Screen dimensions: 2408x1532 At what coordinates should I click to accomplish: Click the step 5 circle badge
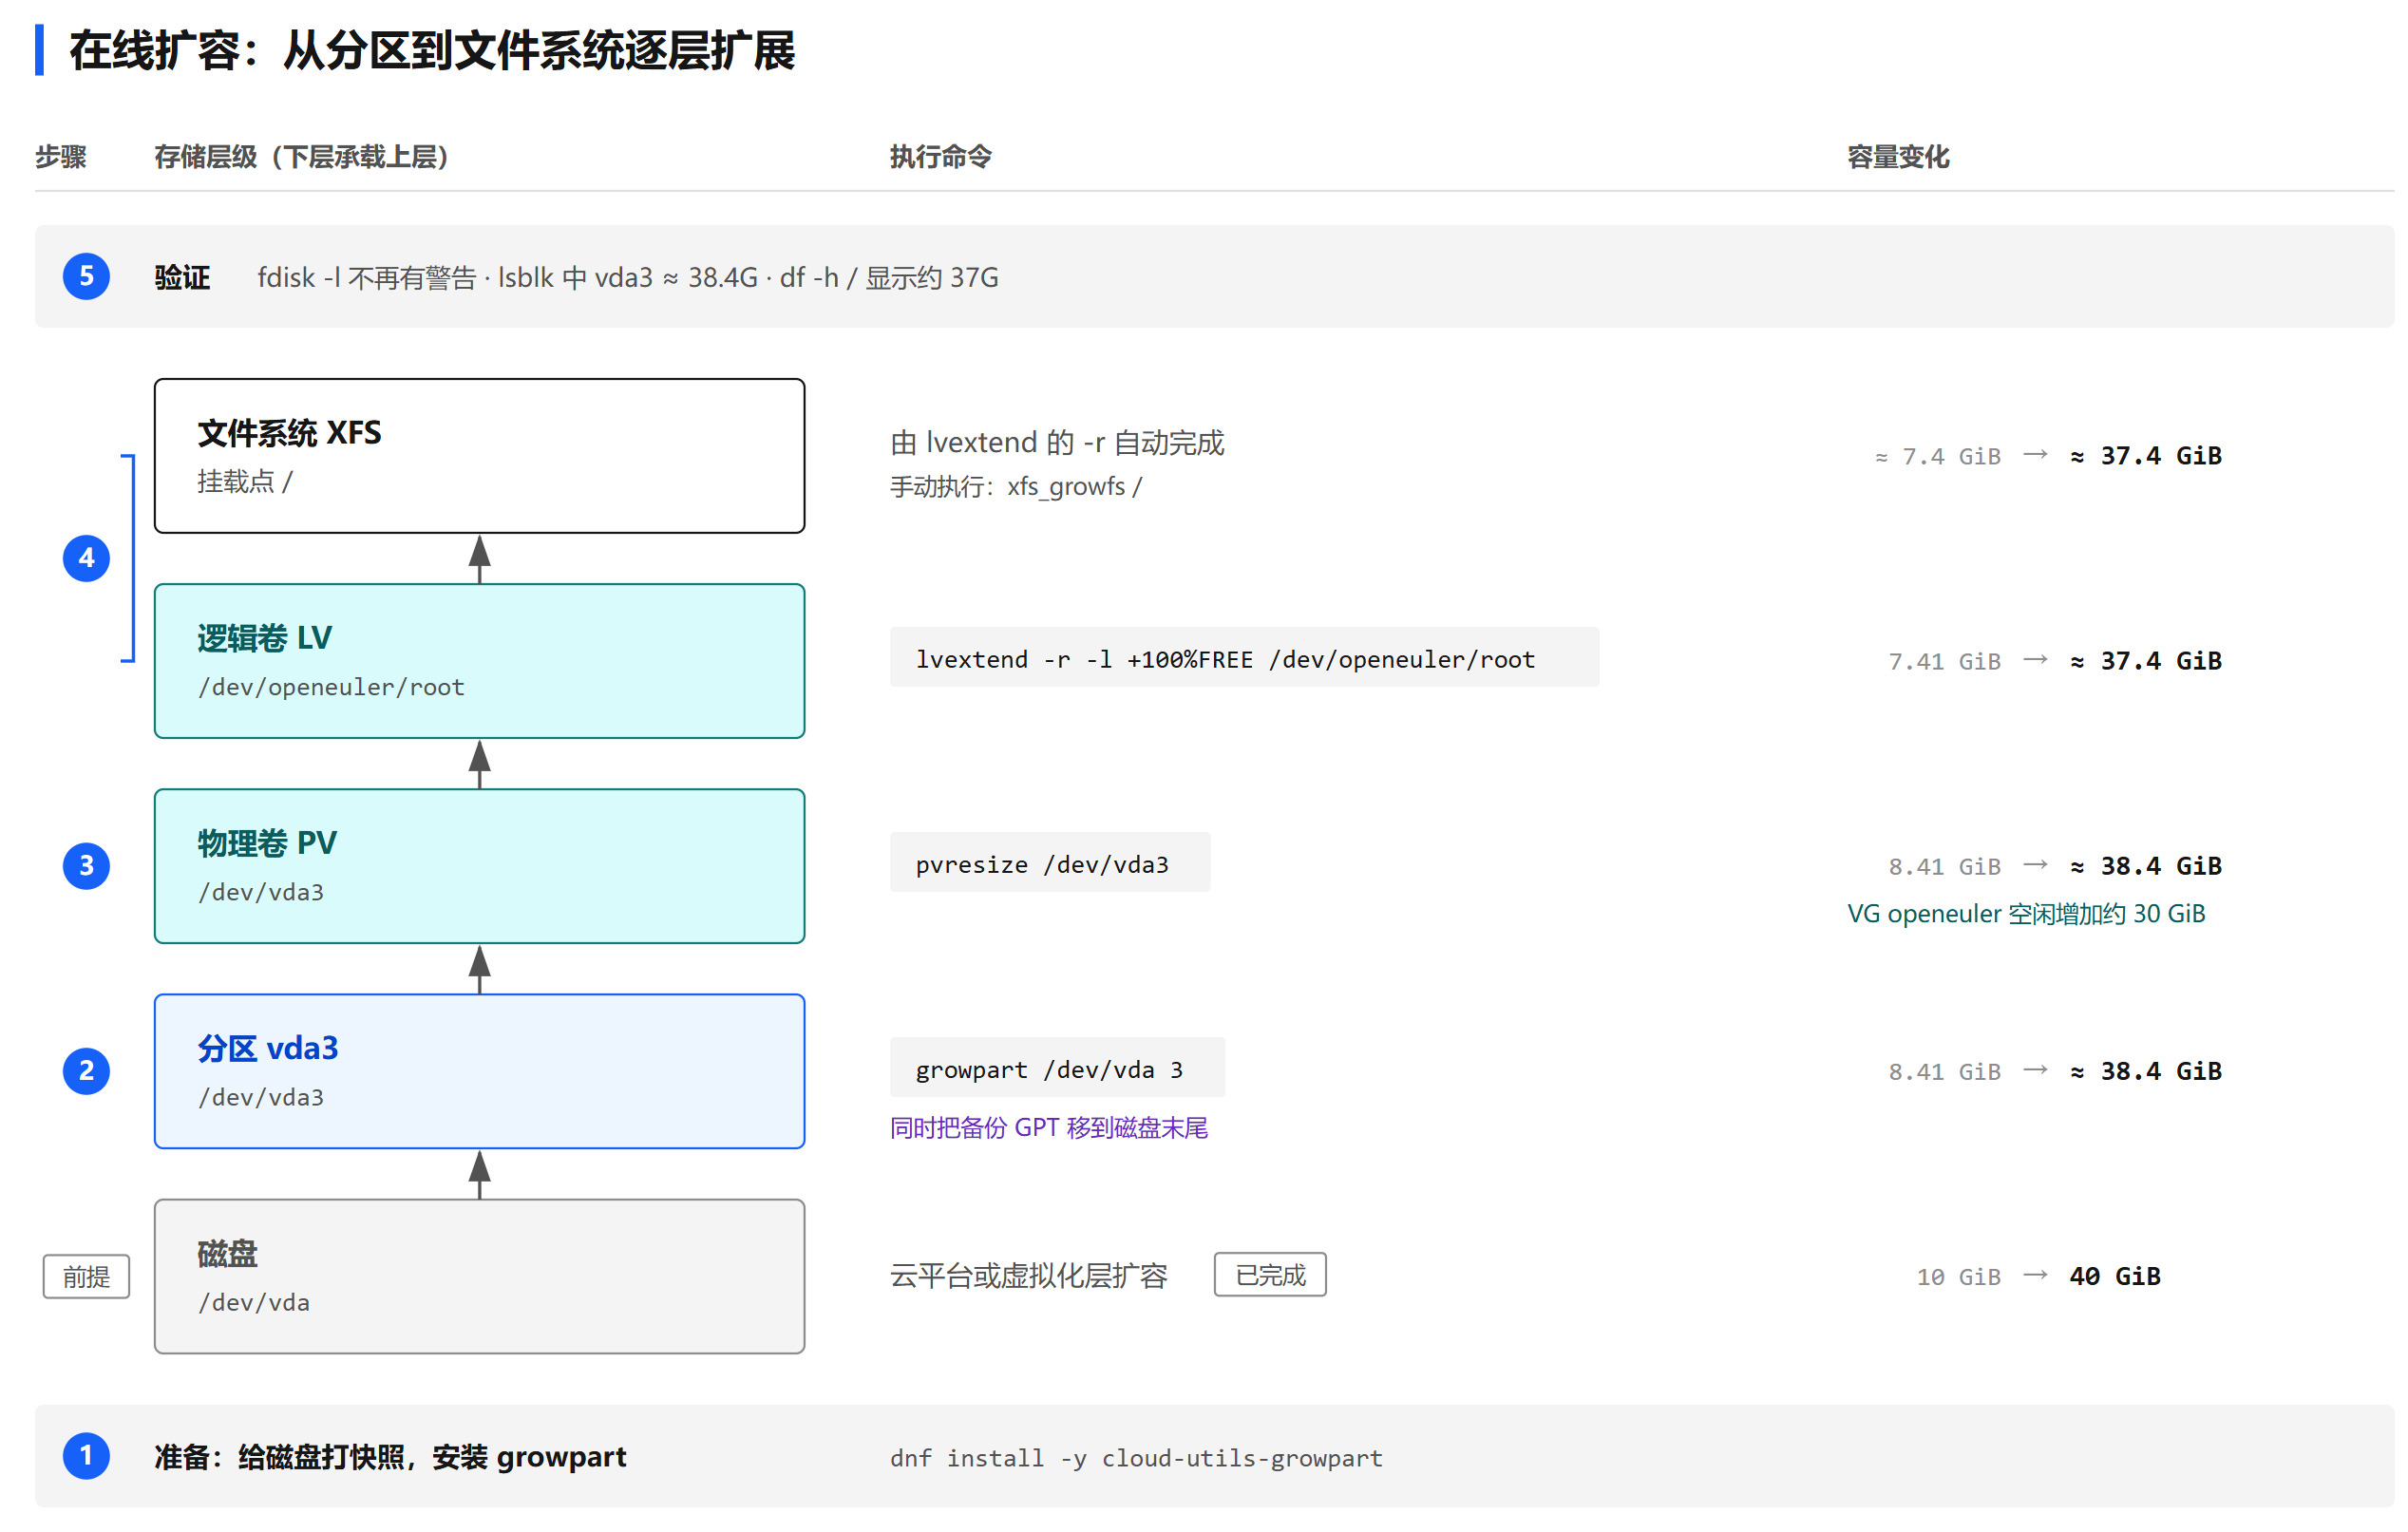click(86, 276)
